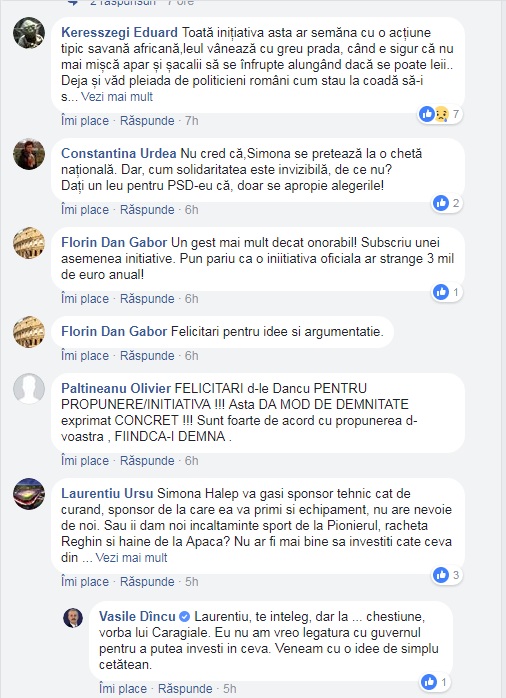
Task: Expand Laurentiu Ursu's comment with Vezi mai mult
Action: coord(131,557)
